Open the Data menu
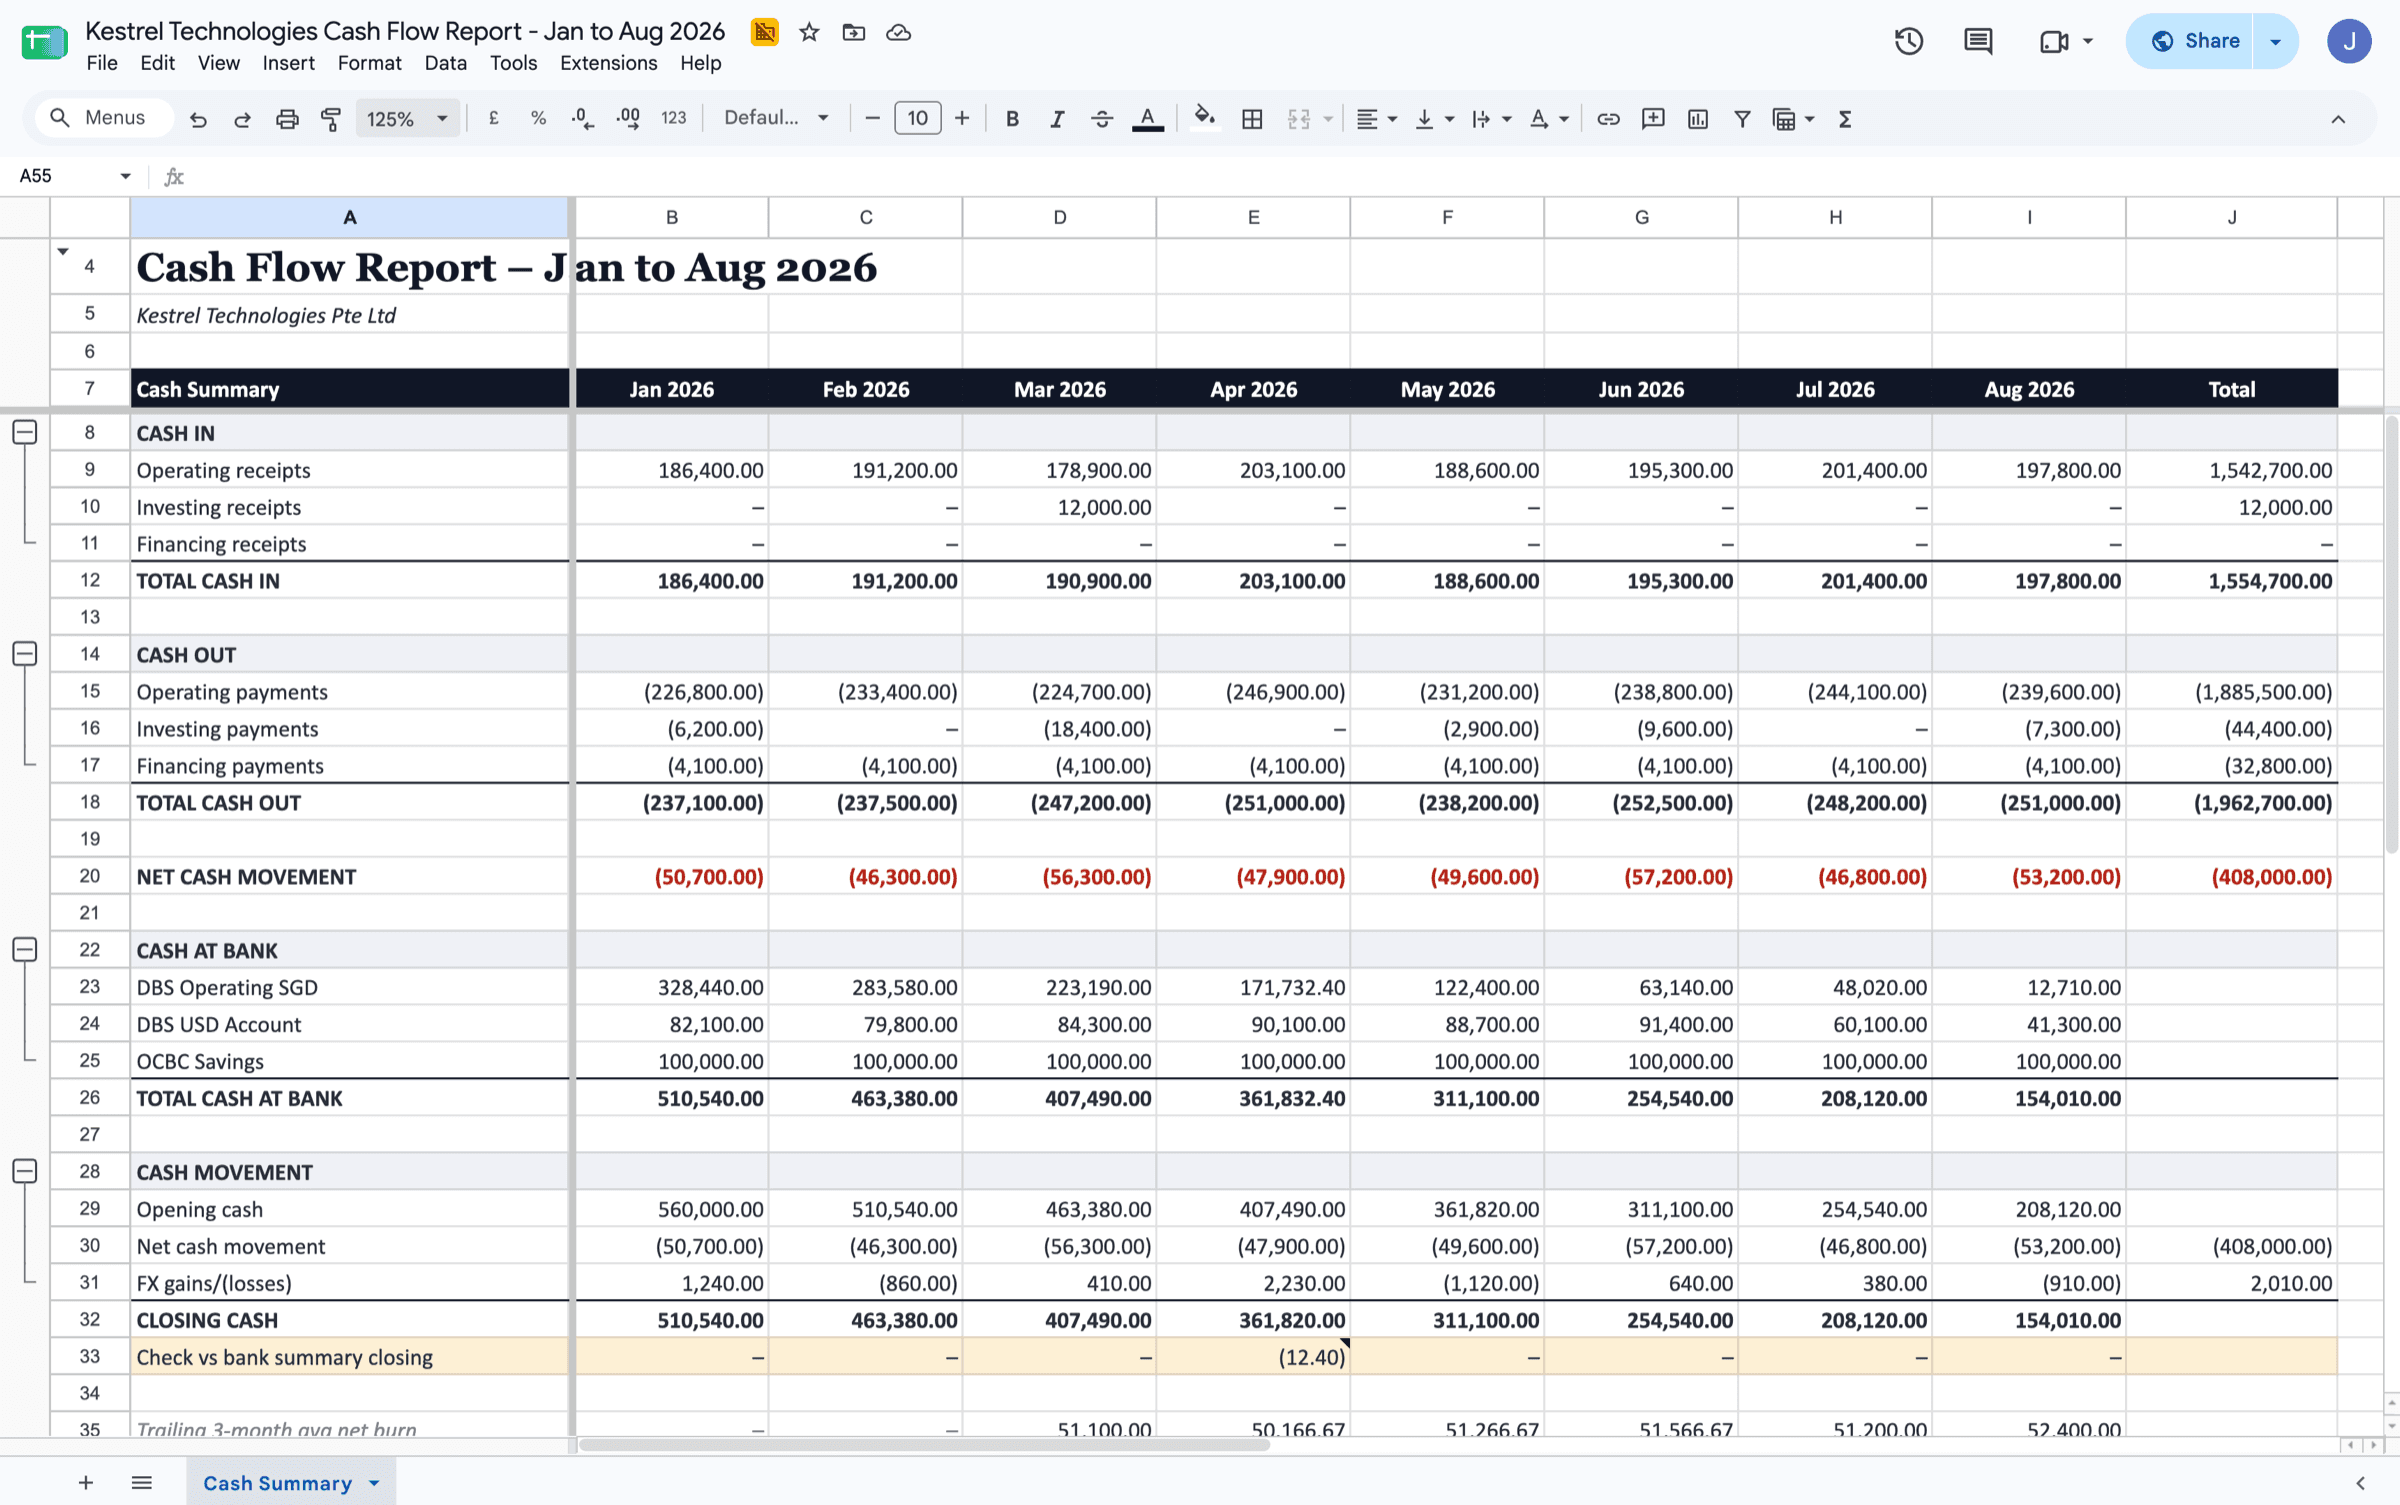This screenshot has height=1505, width=2400. [445, 63]
